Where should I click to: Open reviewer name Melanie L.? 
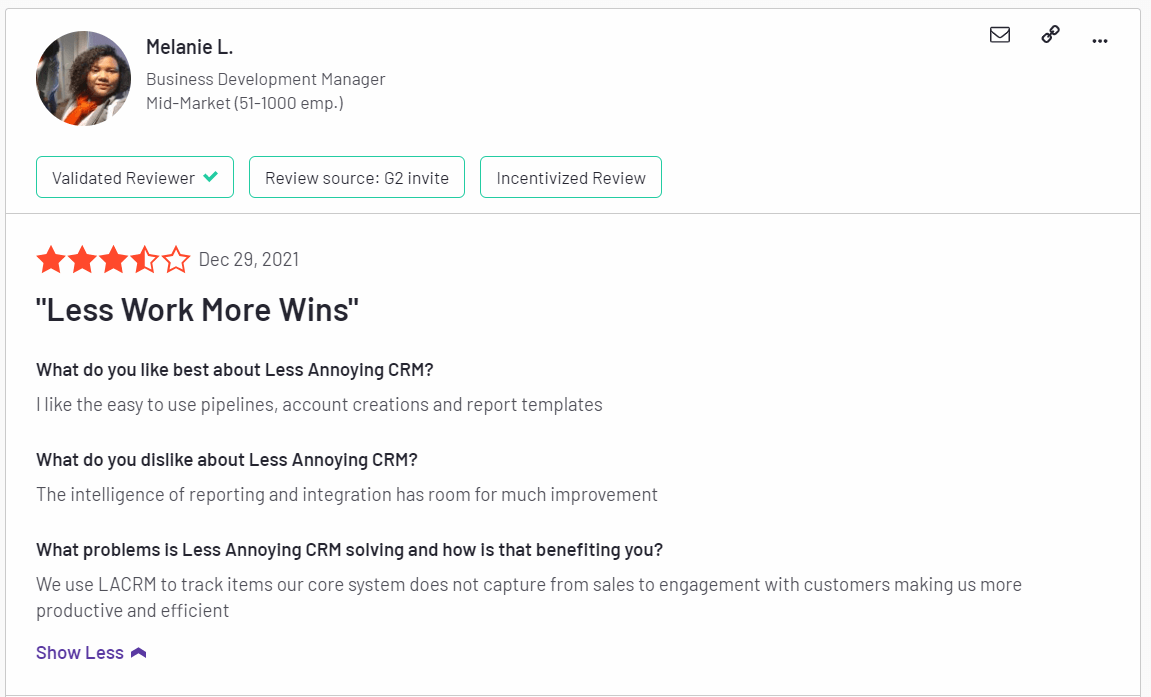coord(189,47)
